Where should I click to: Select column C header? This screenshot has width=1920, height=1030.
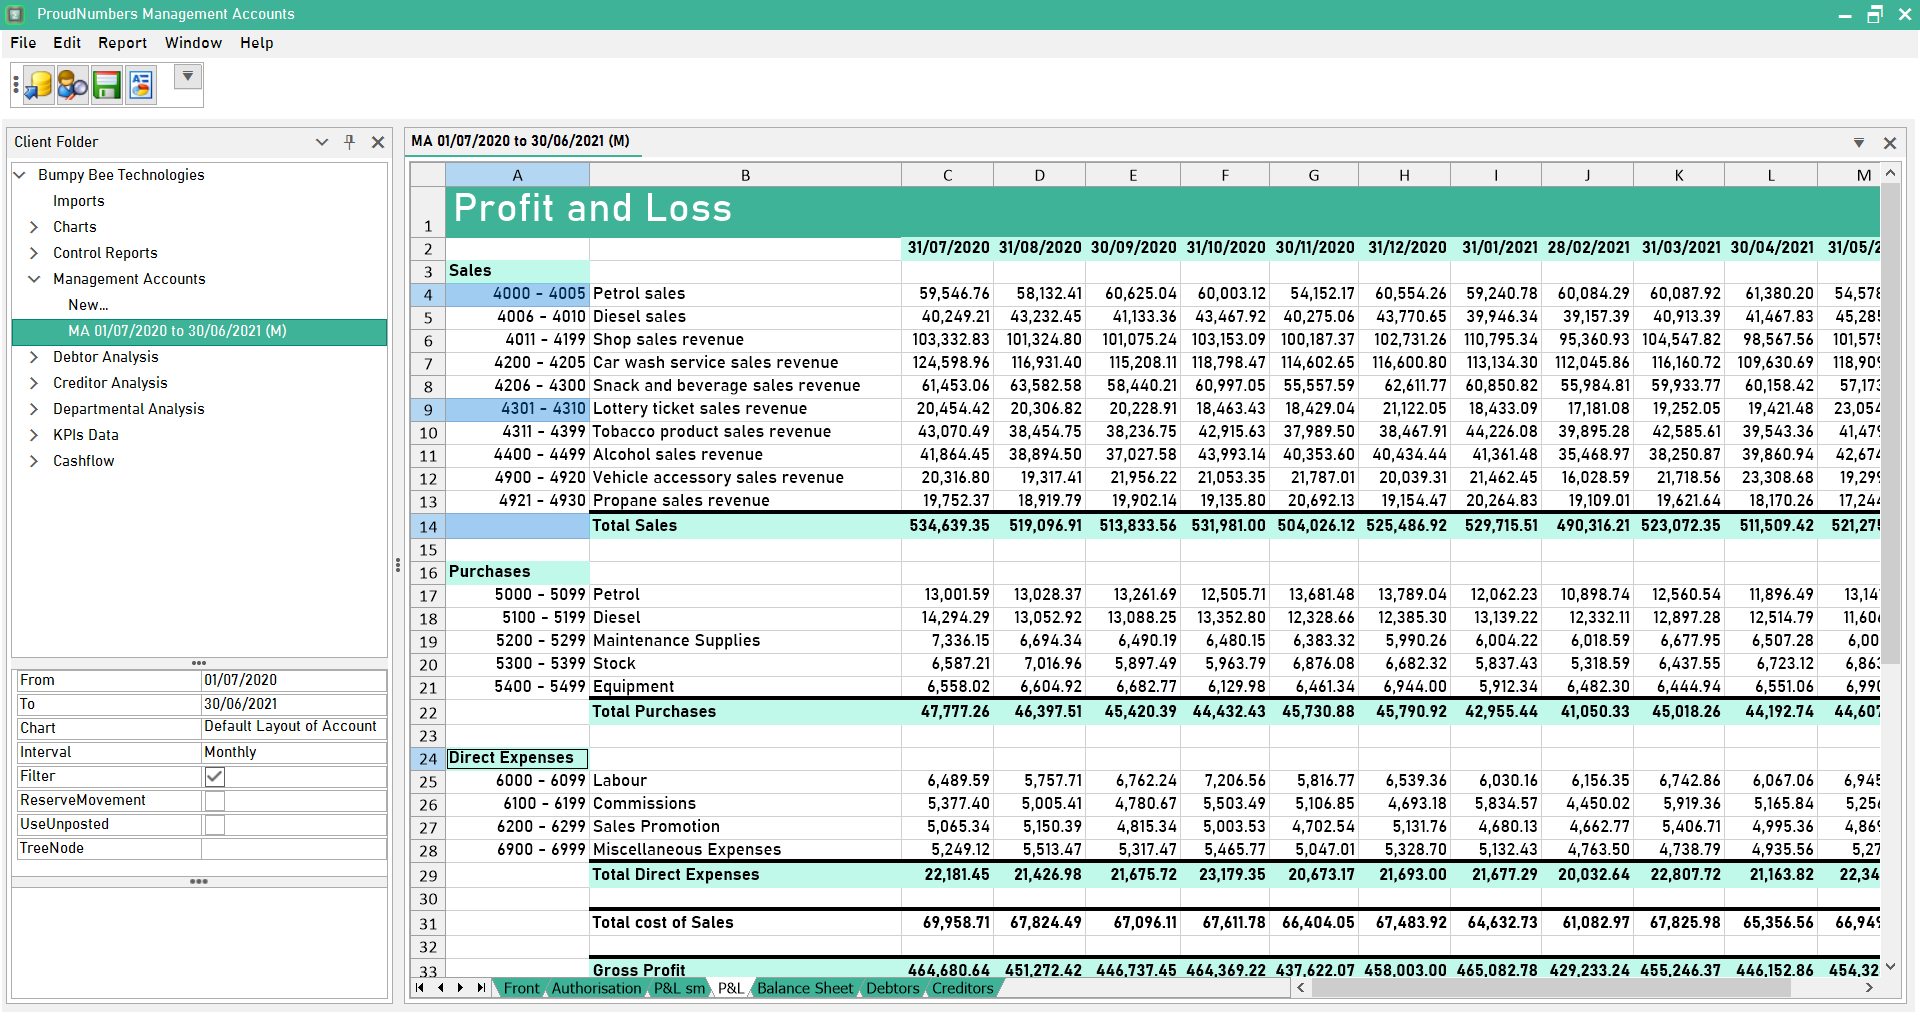tap(947, 175)
